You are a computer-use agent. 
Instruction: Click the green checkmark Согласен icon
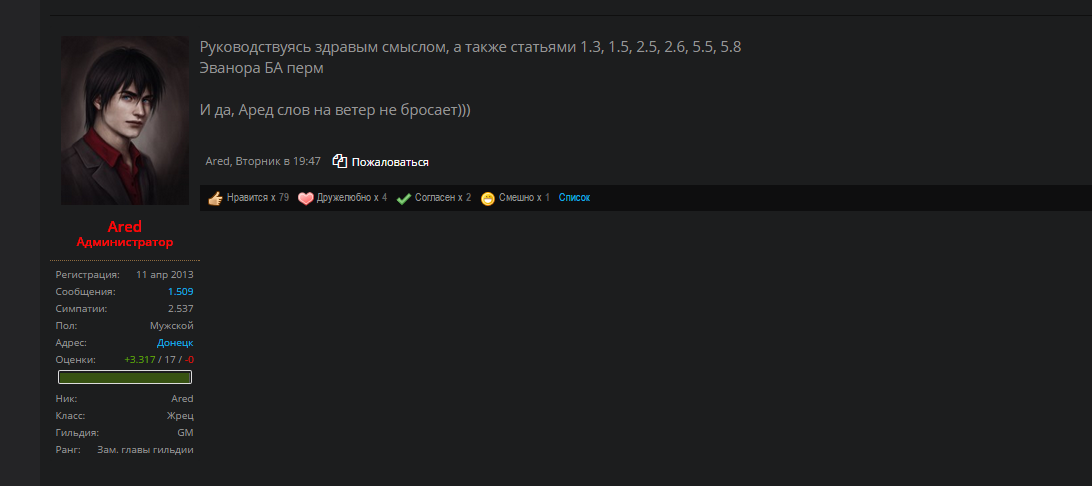tap(403, 198)
